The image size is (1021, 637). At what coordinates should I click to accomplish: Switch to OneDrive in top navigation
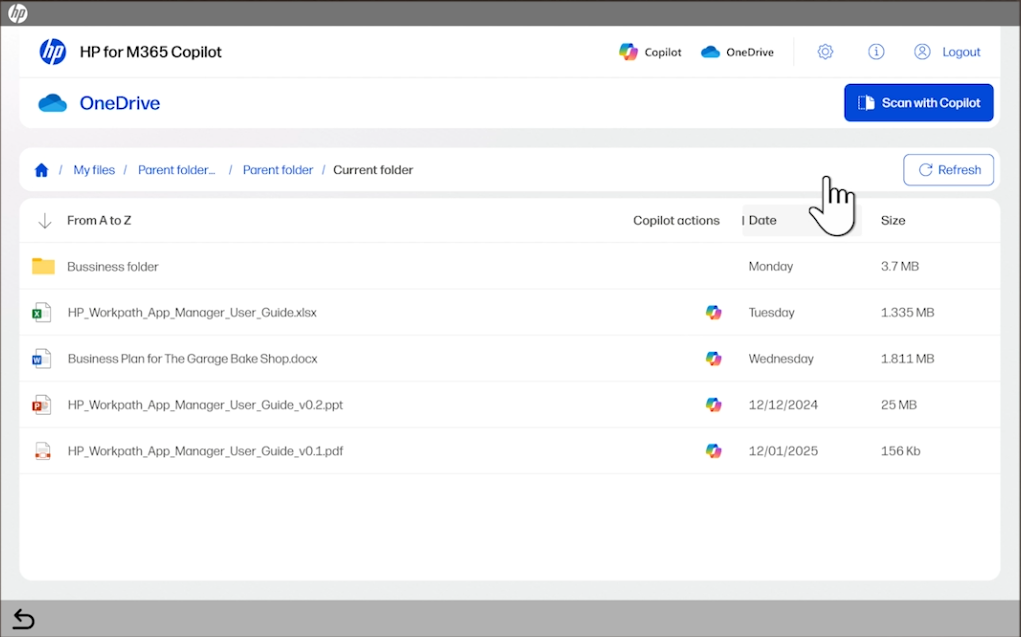click(x=737, y=52)
